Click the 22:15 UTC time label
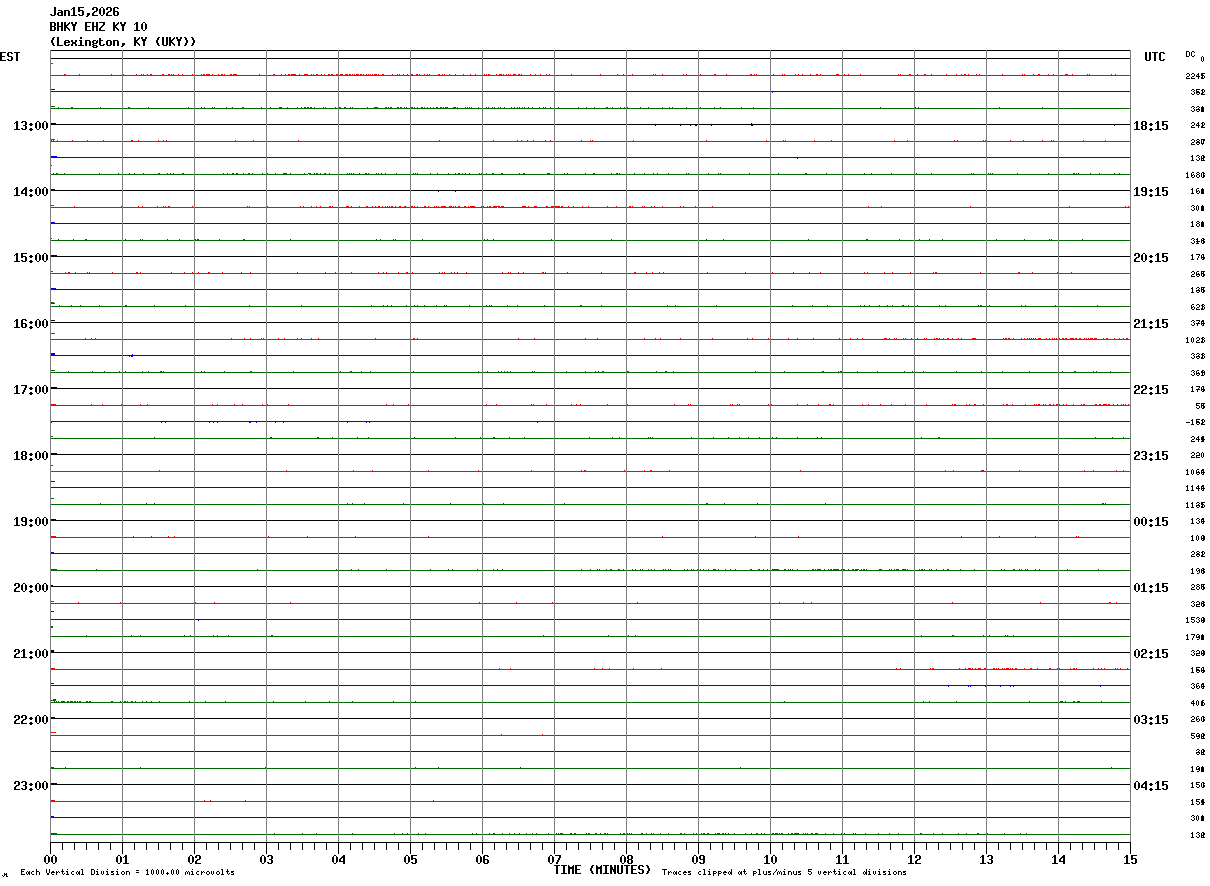 [1151, 389]
